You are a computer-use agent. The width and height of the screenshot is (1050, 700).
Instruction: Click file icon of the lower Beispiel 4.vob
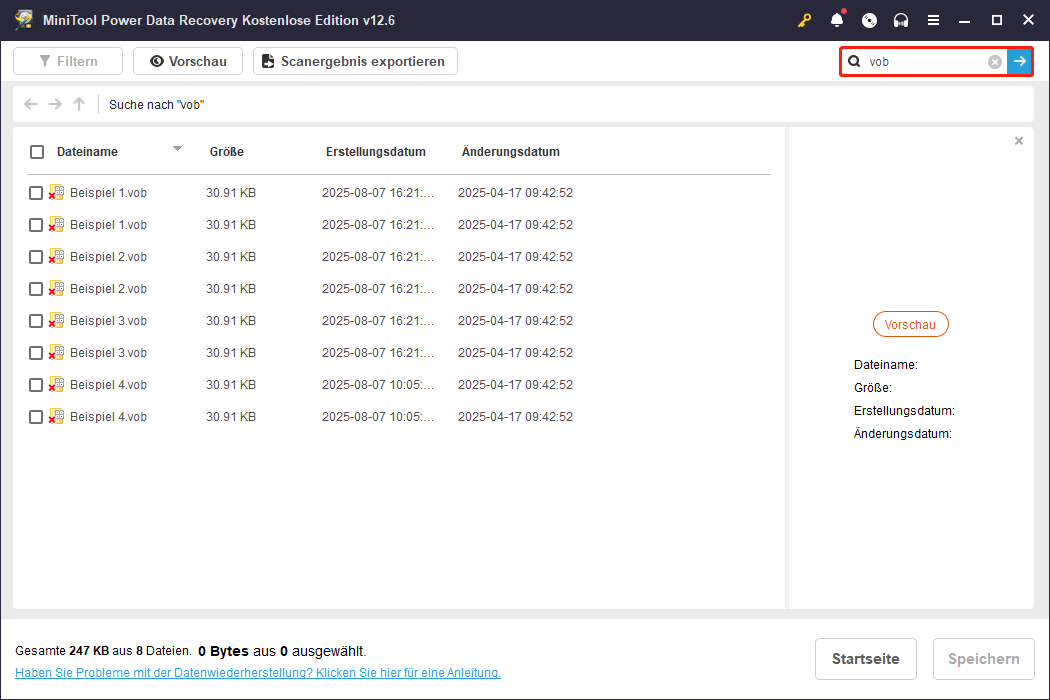[x=56, y=417]
